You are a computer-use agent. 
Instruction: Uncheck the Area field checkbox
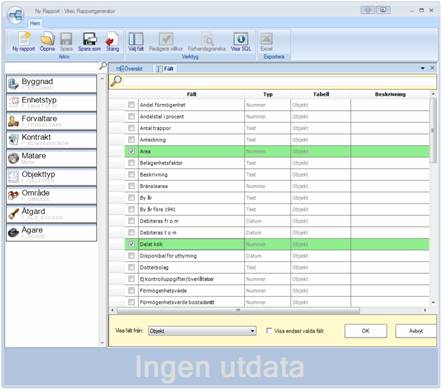(131, 151)
